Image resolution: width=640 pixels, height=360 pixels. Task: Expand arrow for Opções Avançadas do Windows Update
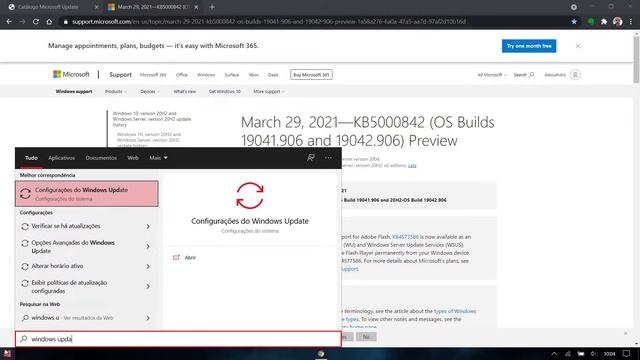click(148, 247)
